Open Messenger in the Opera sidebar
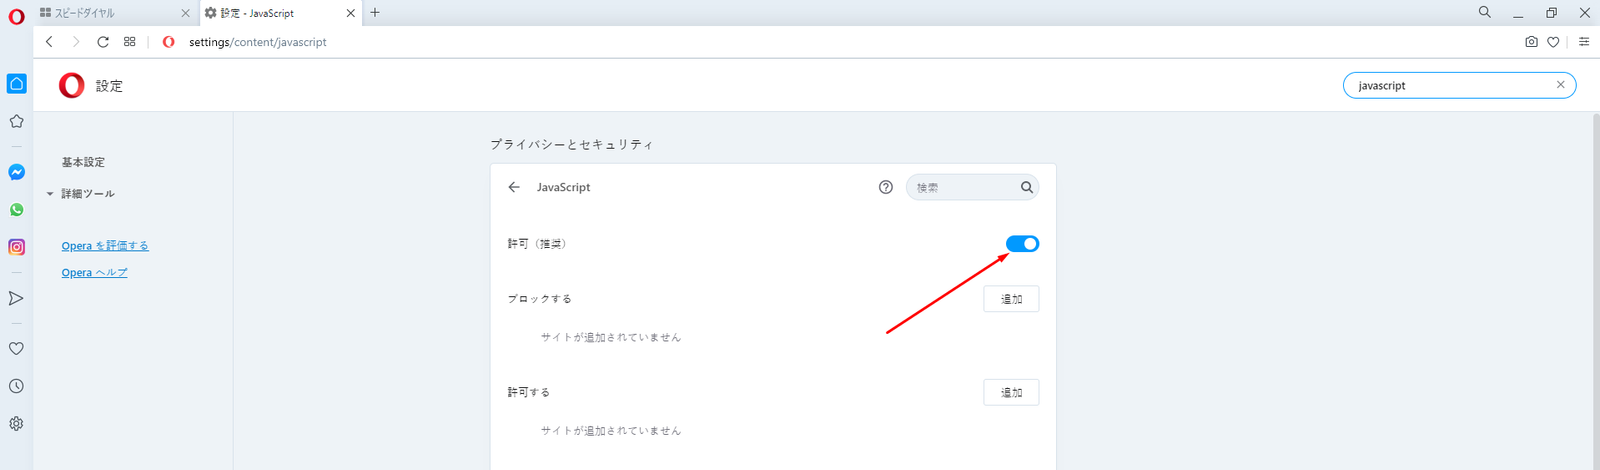The height and width of the screenshot is (470, 1600). tap(16, 172)
